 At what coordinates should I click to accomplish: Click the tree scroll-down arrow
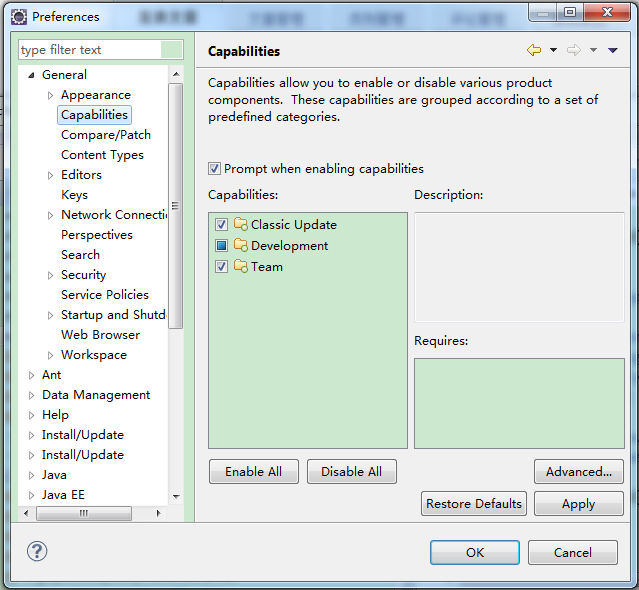176,496
